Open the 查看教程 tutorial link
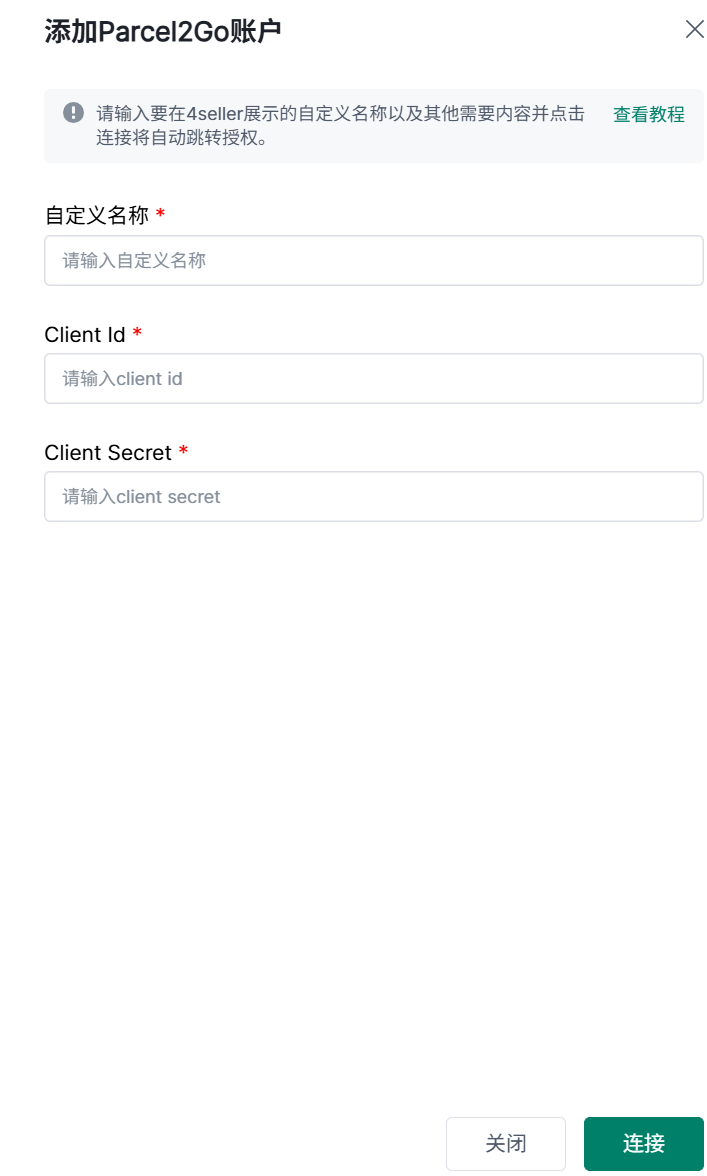The width and height of the screenshot is (707, 1176). click(649, 115)
